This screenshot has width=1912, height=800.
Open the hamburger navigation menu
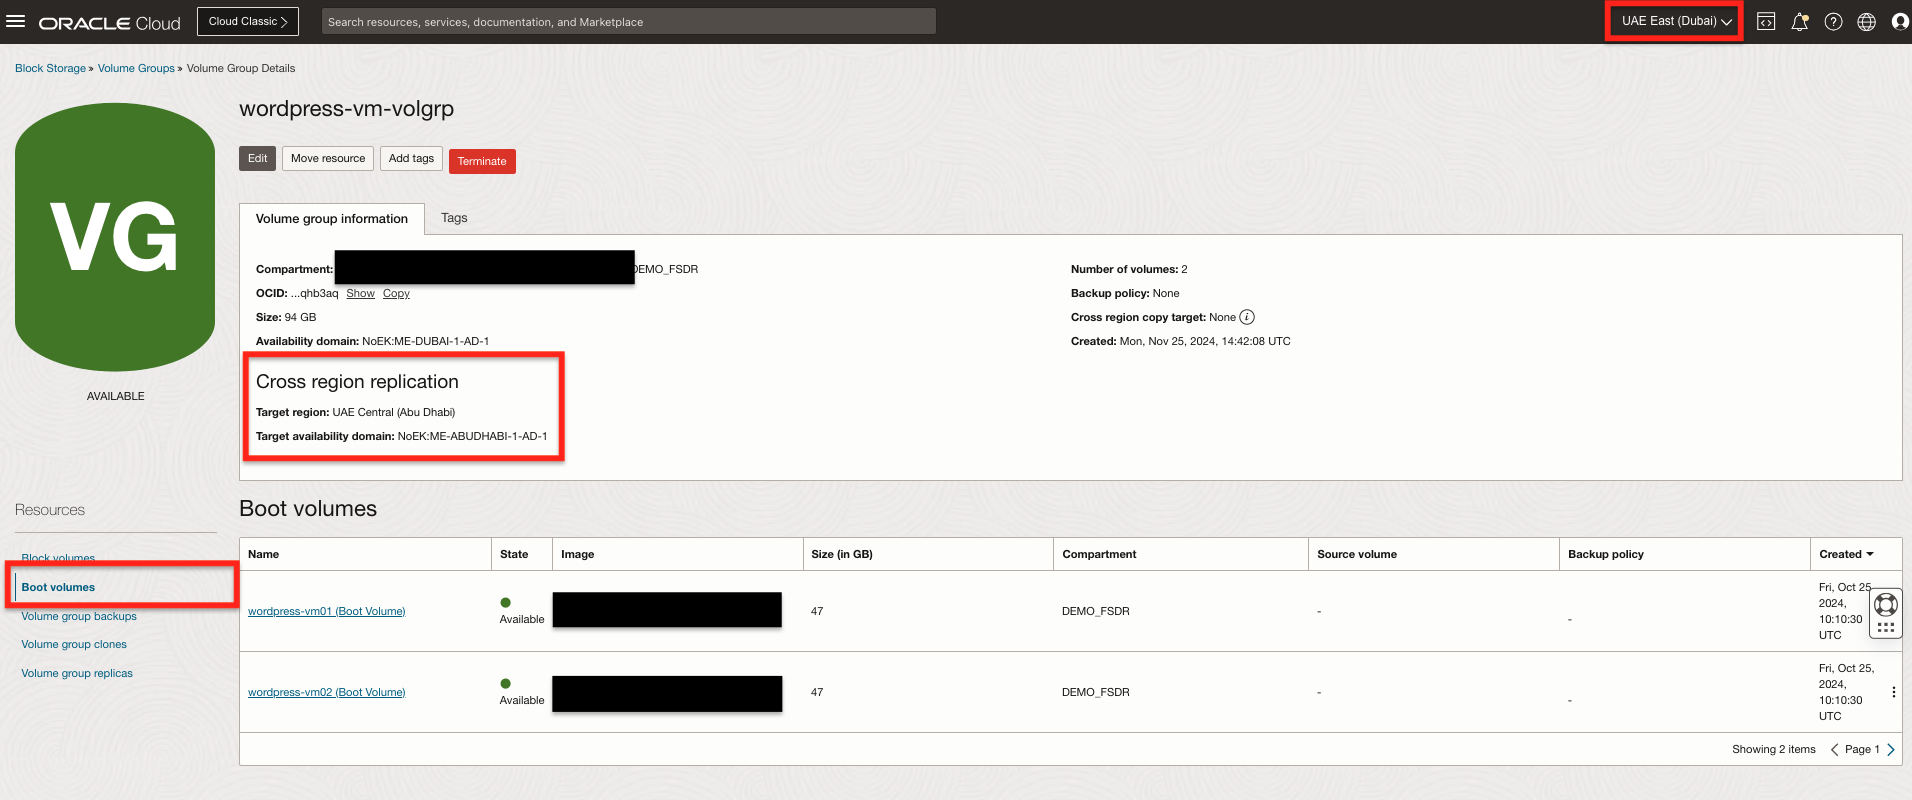tap(16, 21)
